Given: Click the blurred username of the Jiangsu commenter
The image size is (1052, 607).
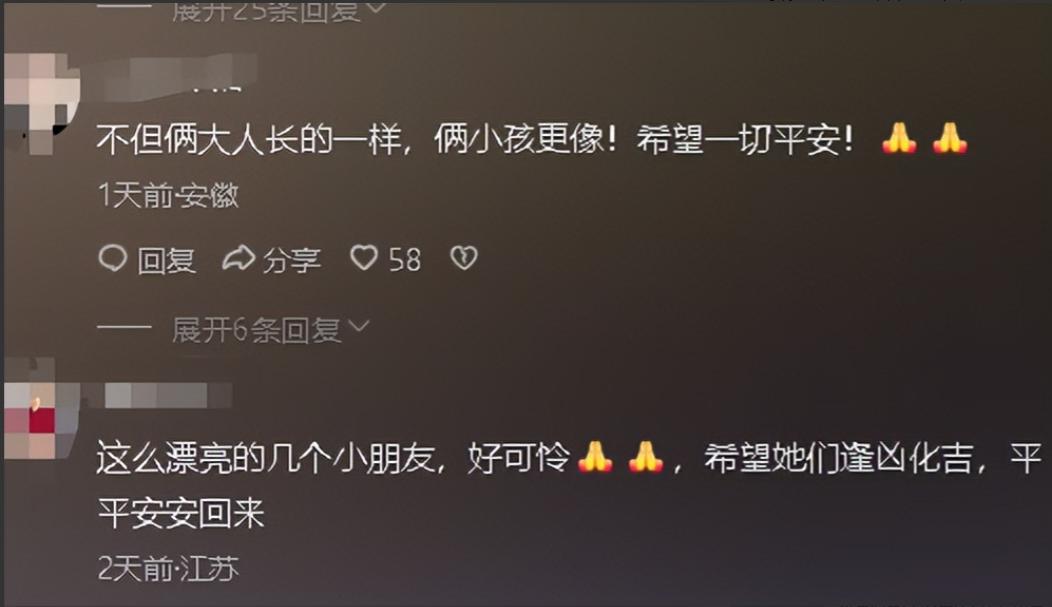Looking at the screenshot, I should click(168, 396).
